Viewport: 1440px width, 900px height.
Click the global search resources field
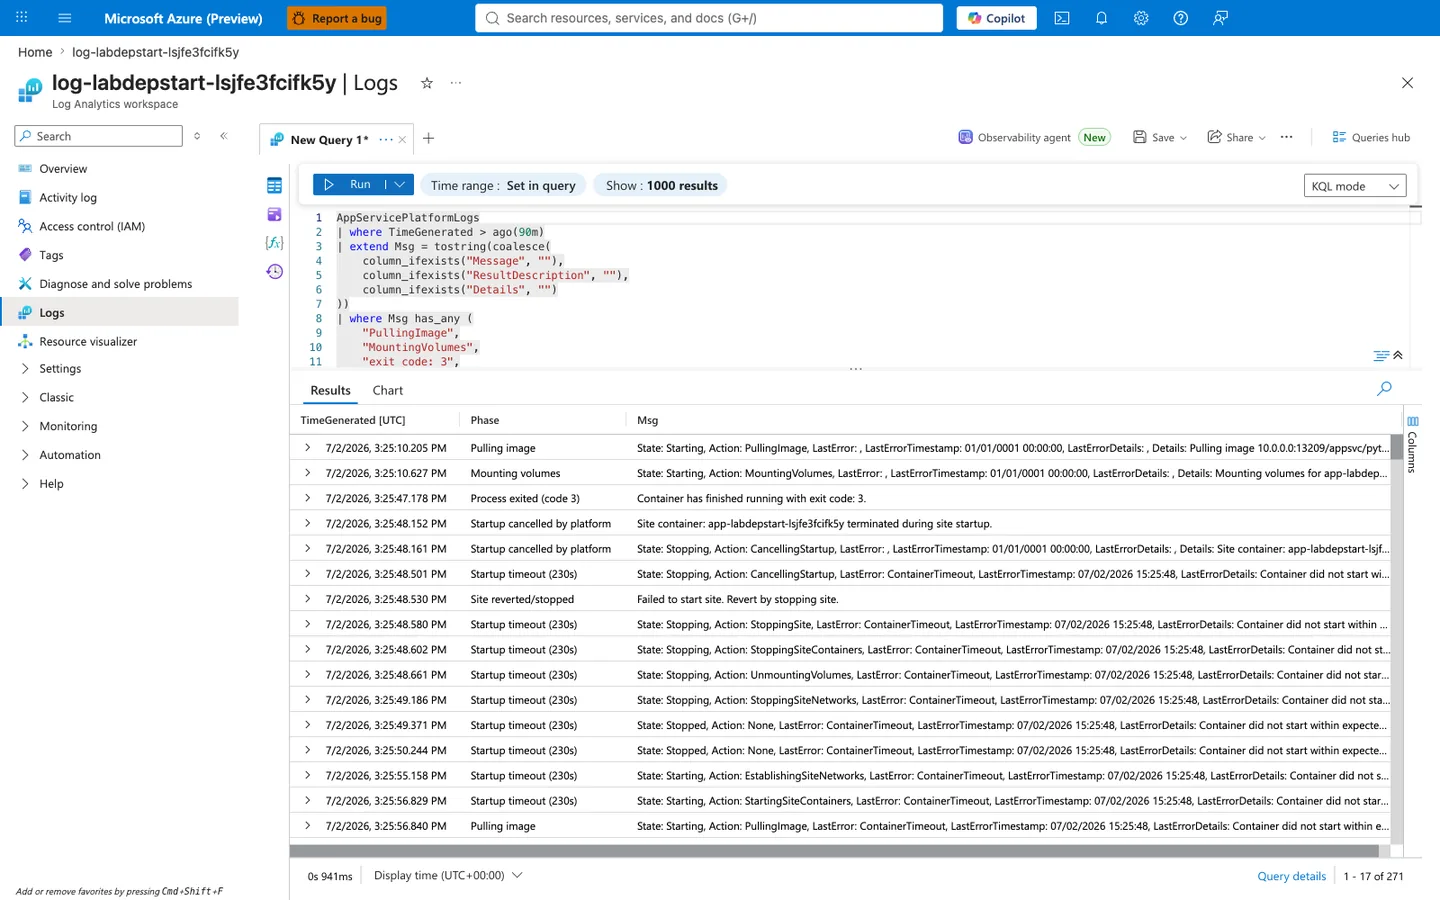click(x=709, y=18)
